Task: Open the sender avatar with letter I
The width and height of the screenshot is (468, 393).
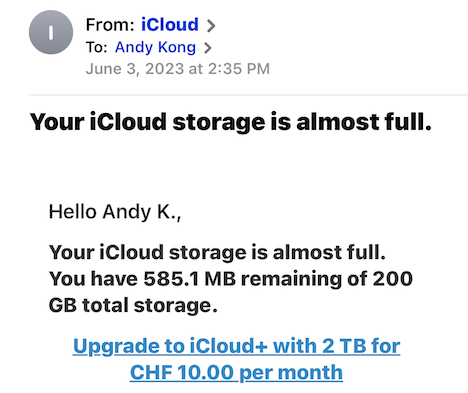Action: pyautogui.click(x=51, y=32)
